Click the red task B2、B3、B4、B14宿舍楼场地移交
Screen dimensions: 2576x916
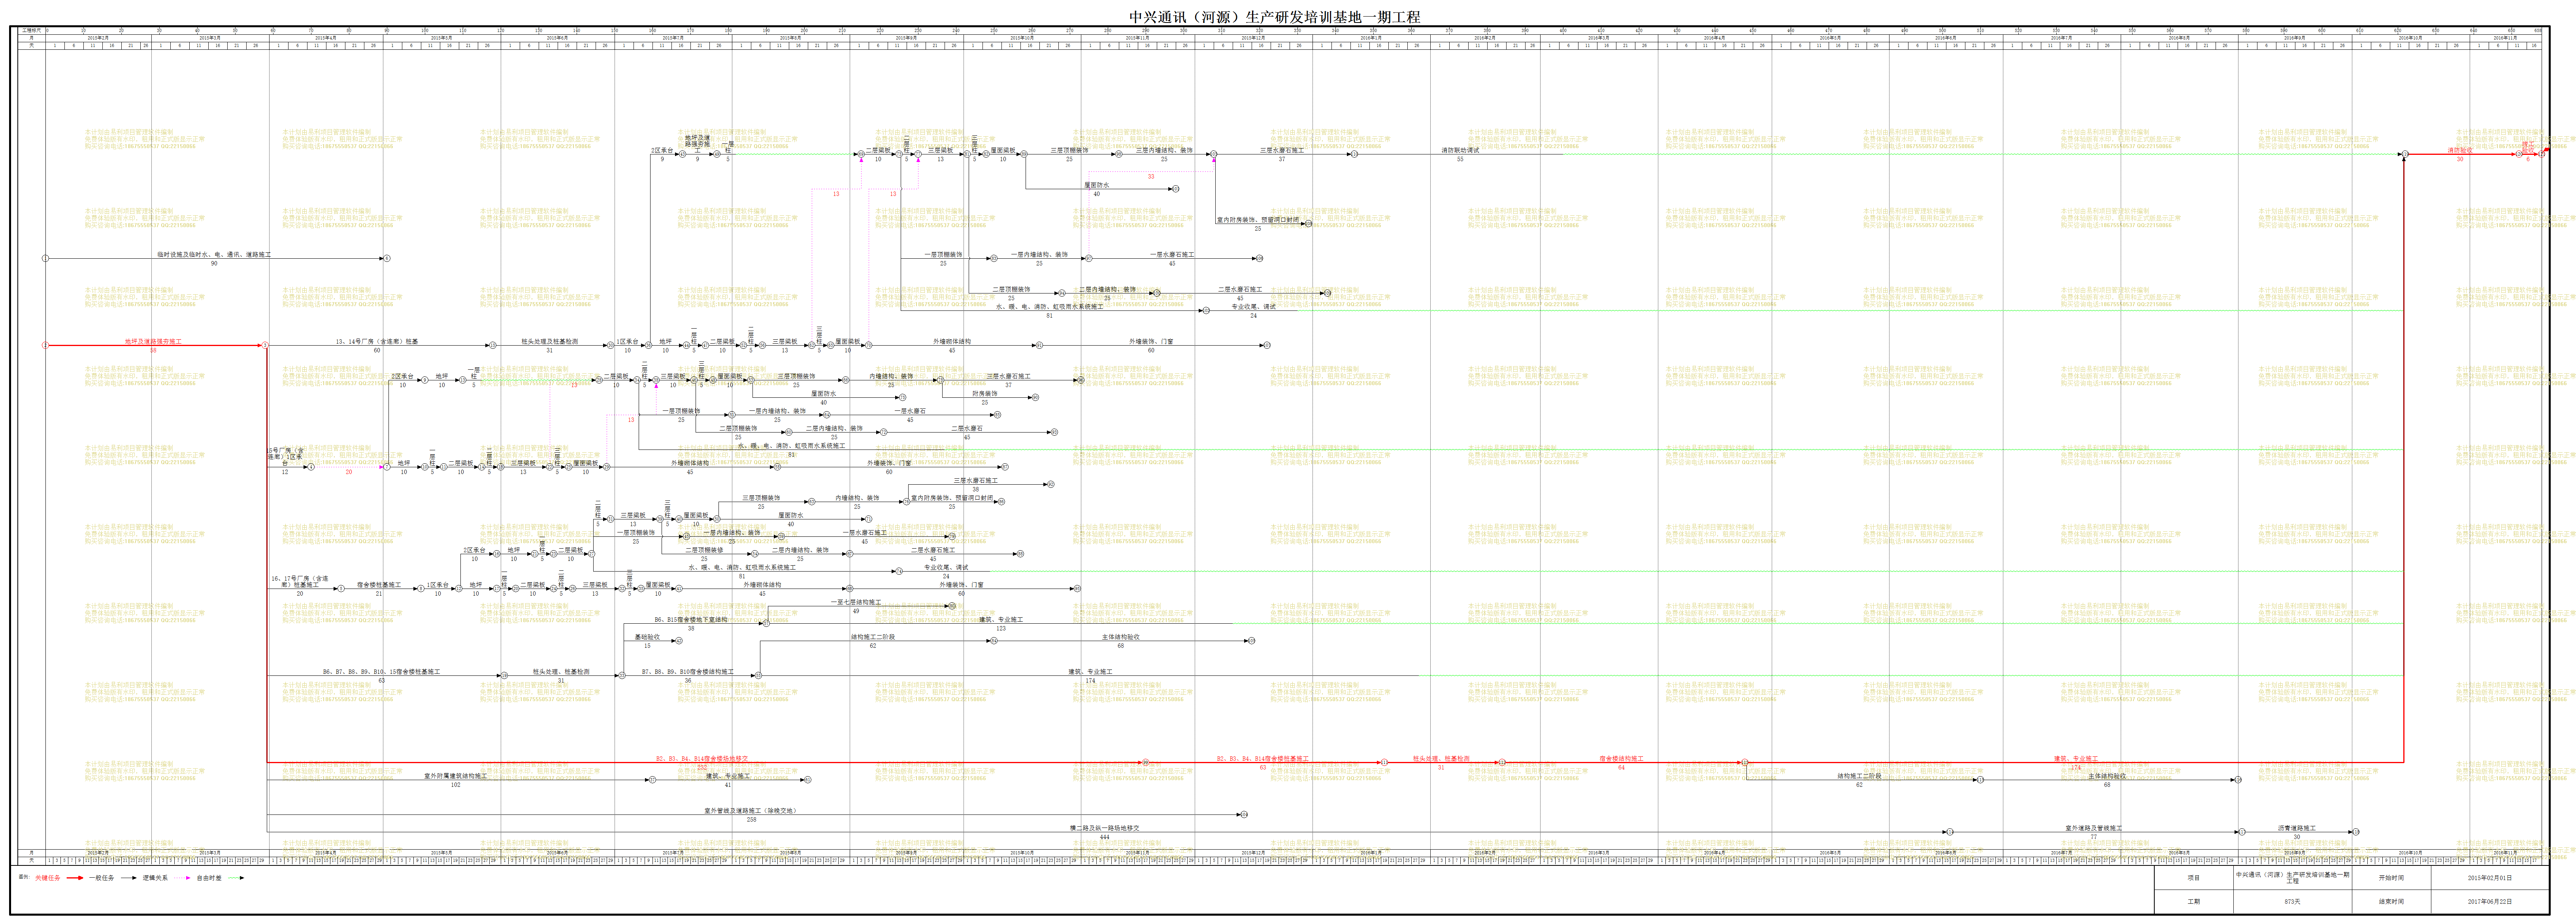coord(702,759)
